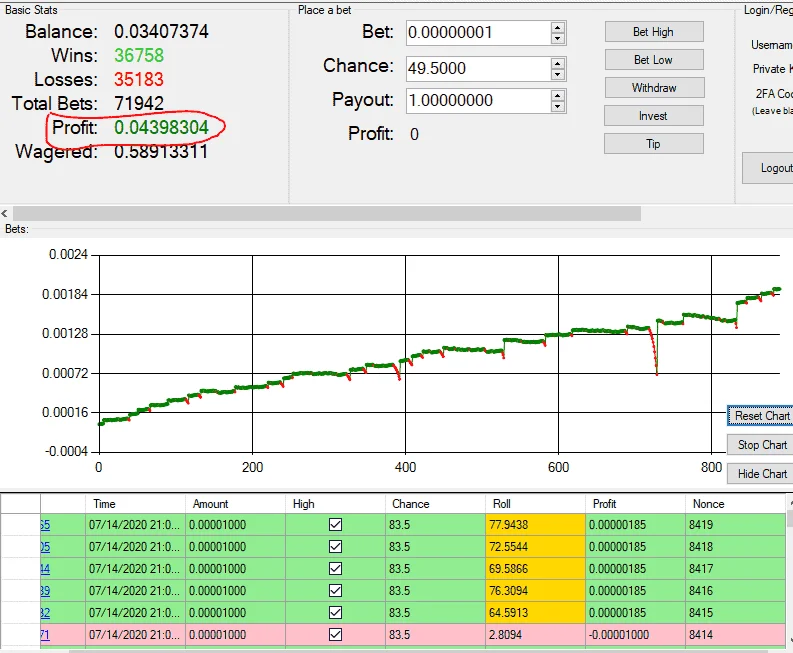Open bet ID link in nonce 8418 row

(45, 547)
